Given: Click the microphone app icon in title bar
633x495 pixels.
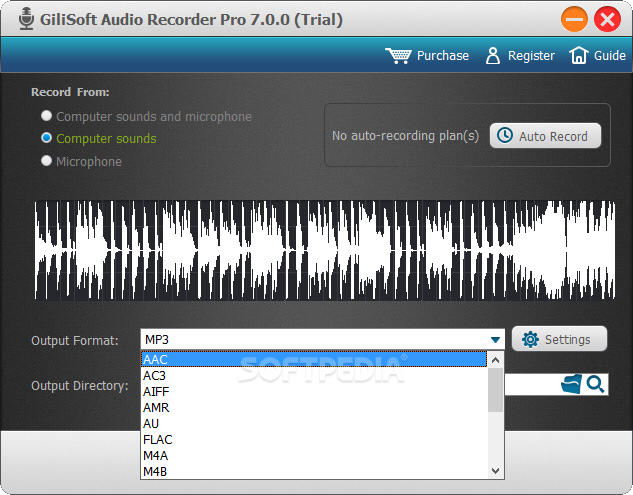Looking at the screenshot, I should click(x=27, y=19).
